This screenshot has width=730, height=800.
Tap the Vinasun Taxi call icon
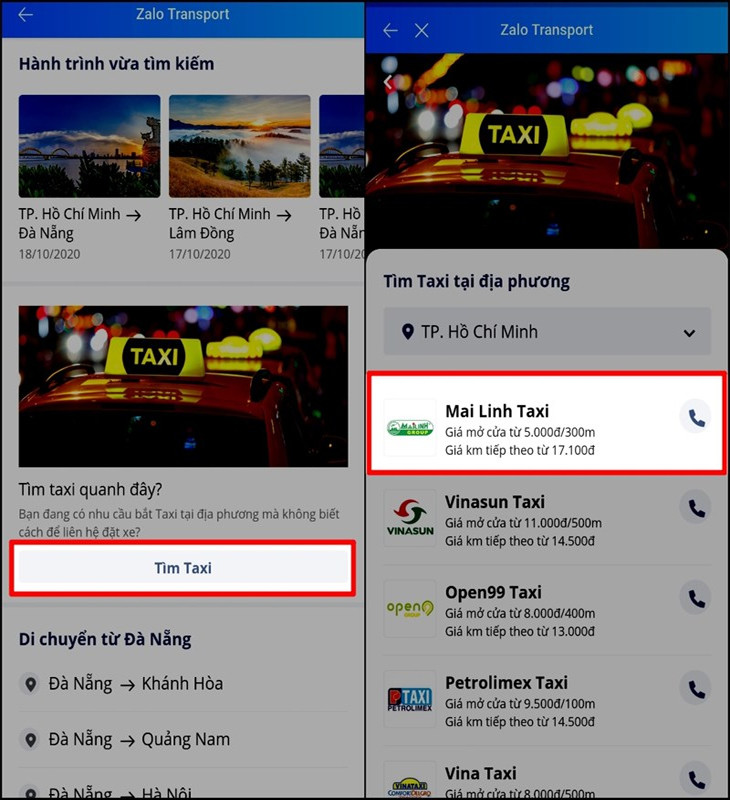point(696,508)
